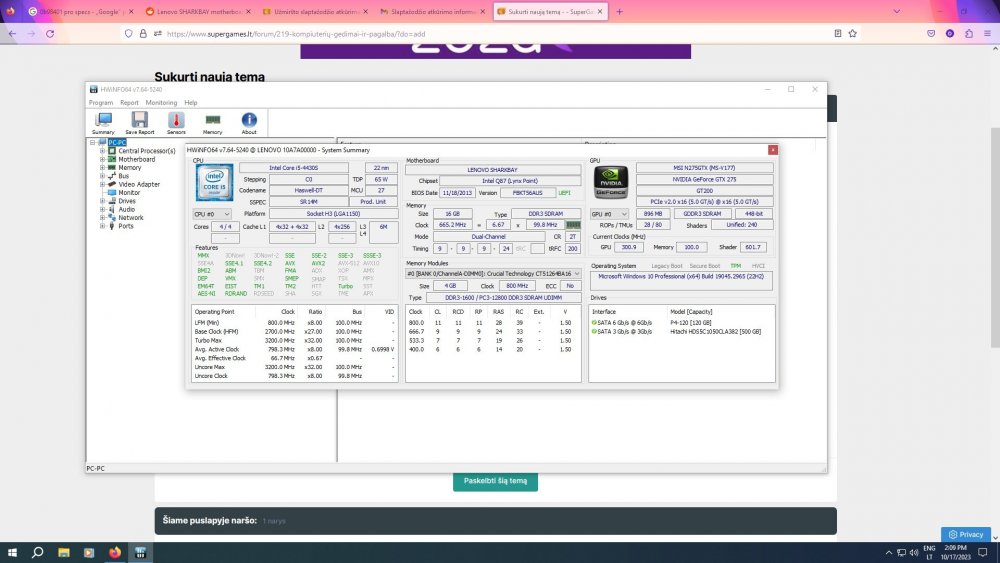Click the Memory module toolbar icon

[212, 123]
